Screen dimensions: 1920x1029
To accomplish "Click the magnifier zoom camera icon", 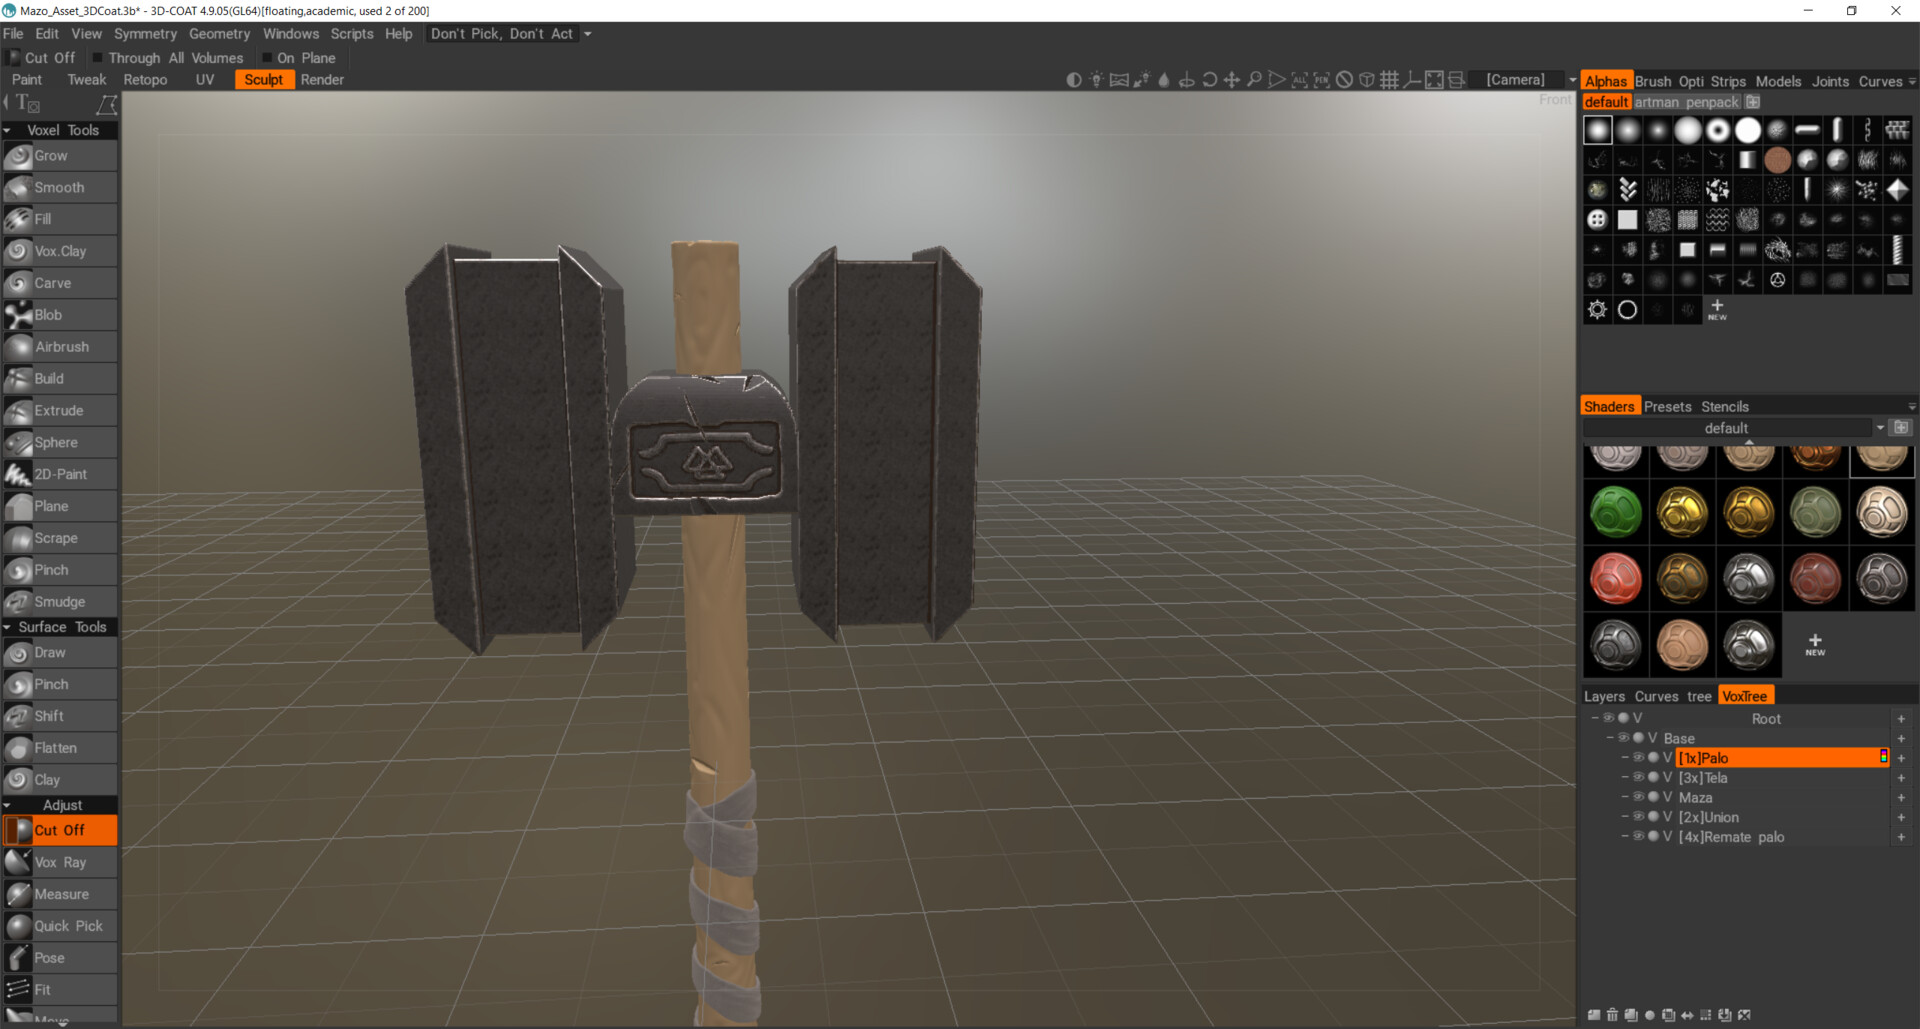I will click(x=1254, y=80).
